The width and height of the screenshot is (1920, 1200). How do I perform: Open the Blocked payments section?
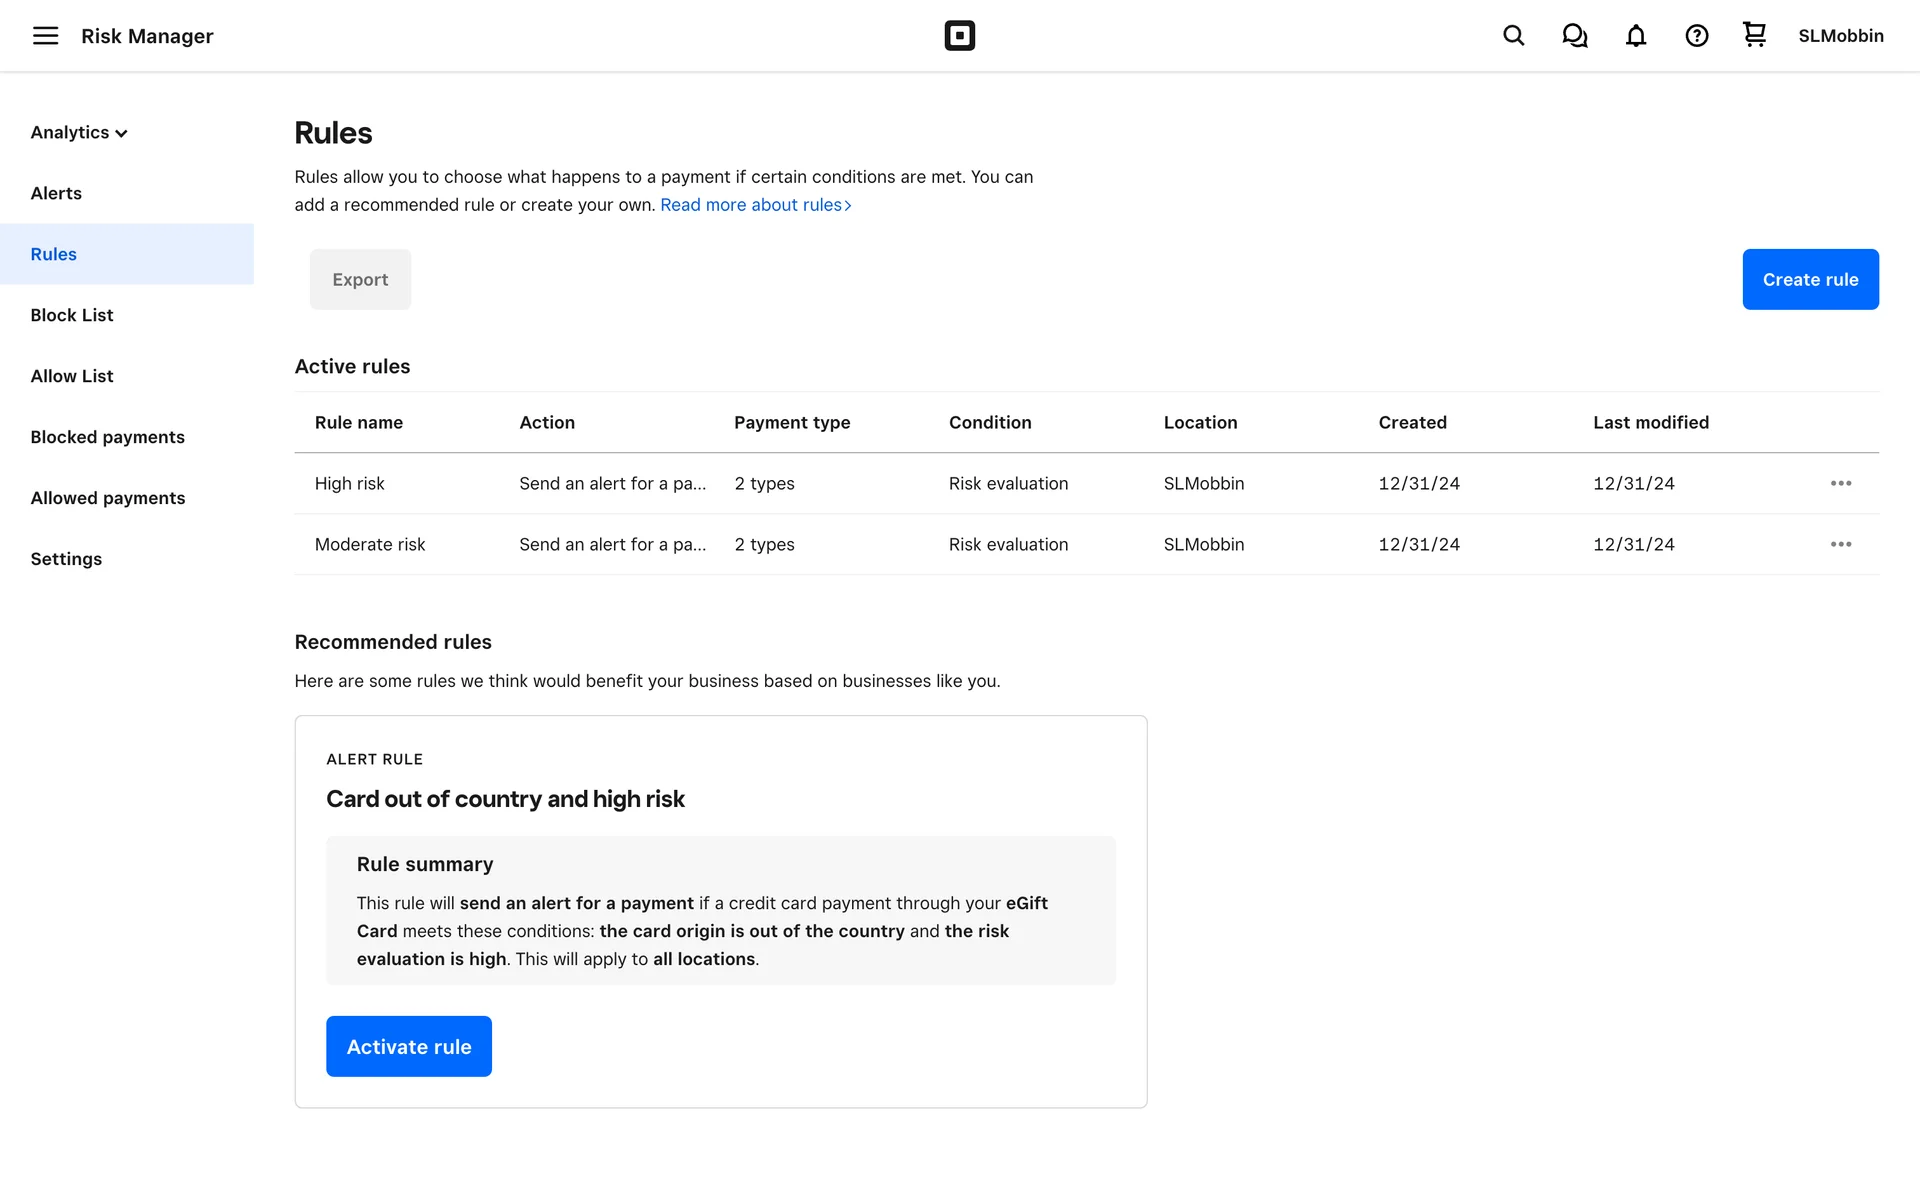pyautogui.click(x=107, y=437)
